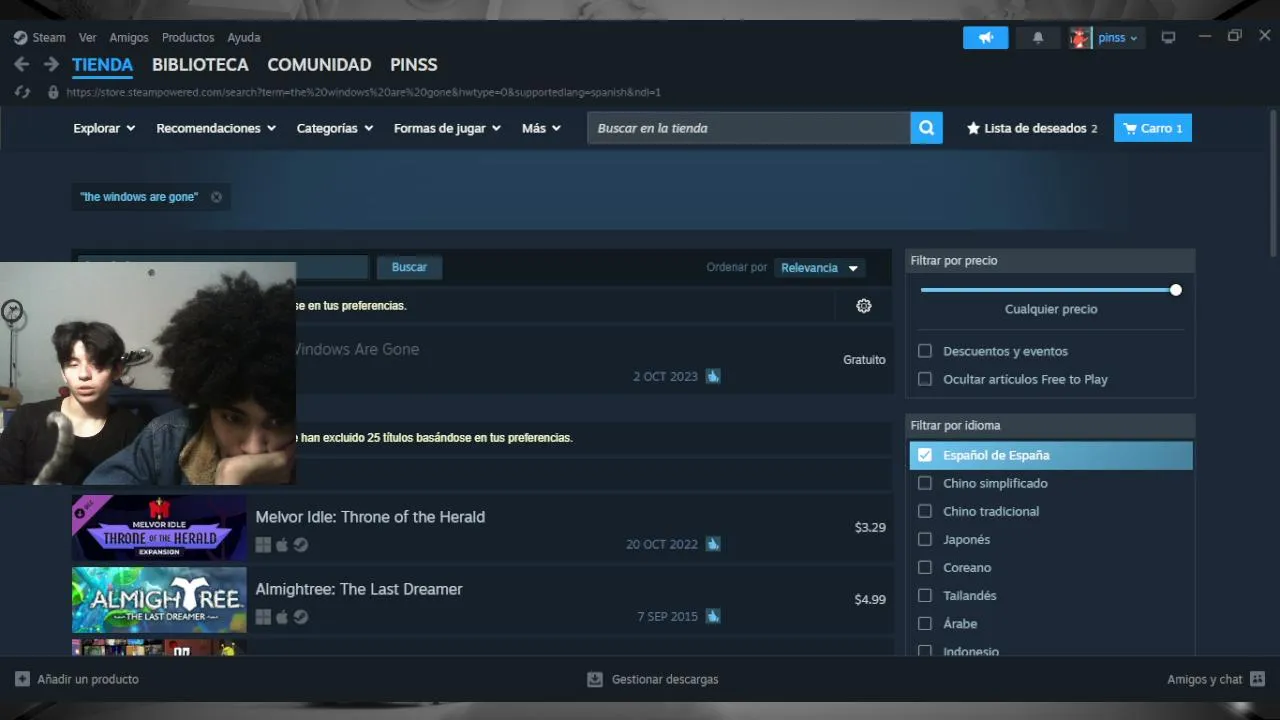This screenshot has height=720, width=1280.
Task: Expand the Explorar dropdown
Action: pyautogui.click(x=104, y=128)
